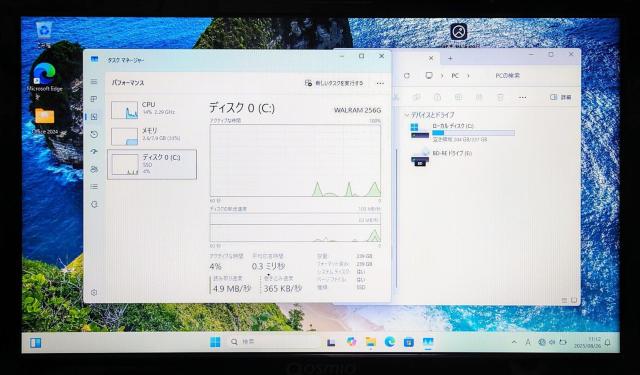Click 新しいタスクを実行する (run new task) button

click(334, 83)
